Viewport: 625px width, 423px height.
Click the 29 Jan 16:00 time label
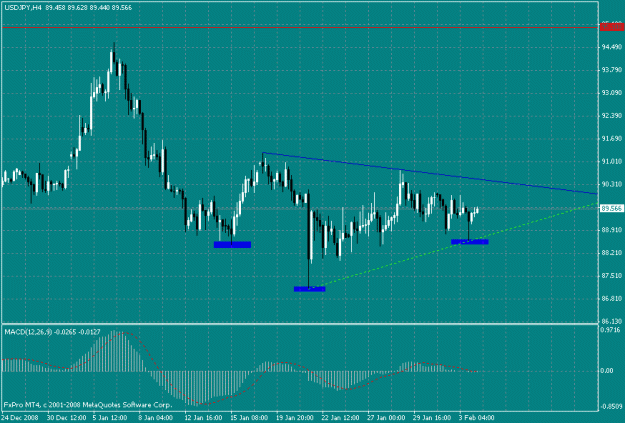coord(433,417)
